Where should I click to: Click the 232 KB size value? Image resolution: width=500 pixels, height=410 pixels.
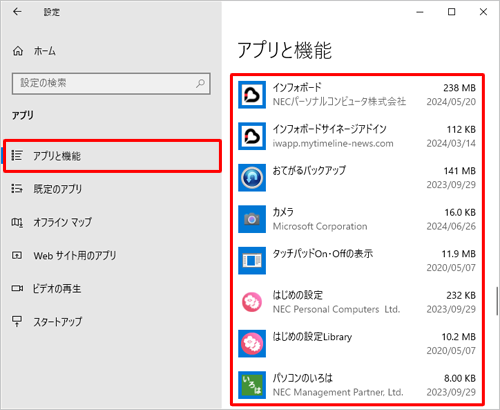point(461,295)
